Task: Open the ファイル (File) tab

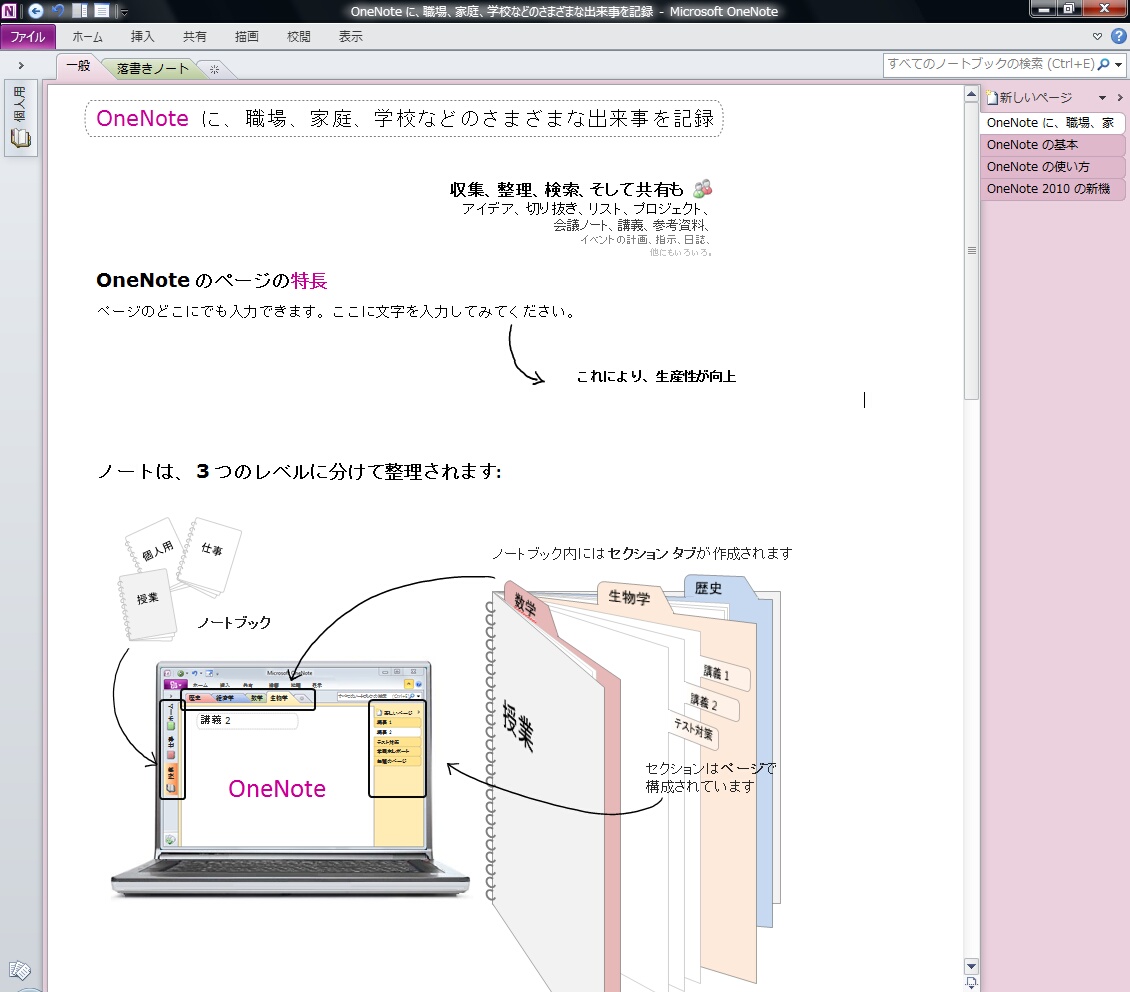Action: pyautogui.click(x=27, y=37)
